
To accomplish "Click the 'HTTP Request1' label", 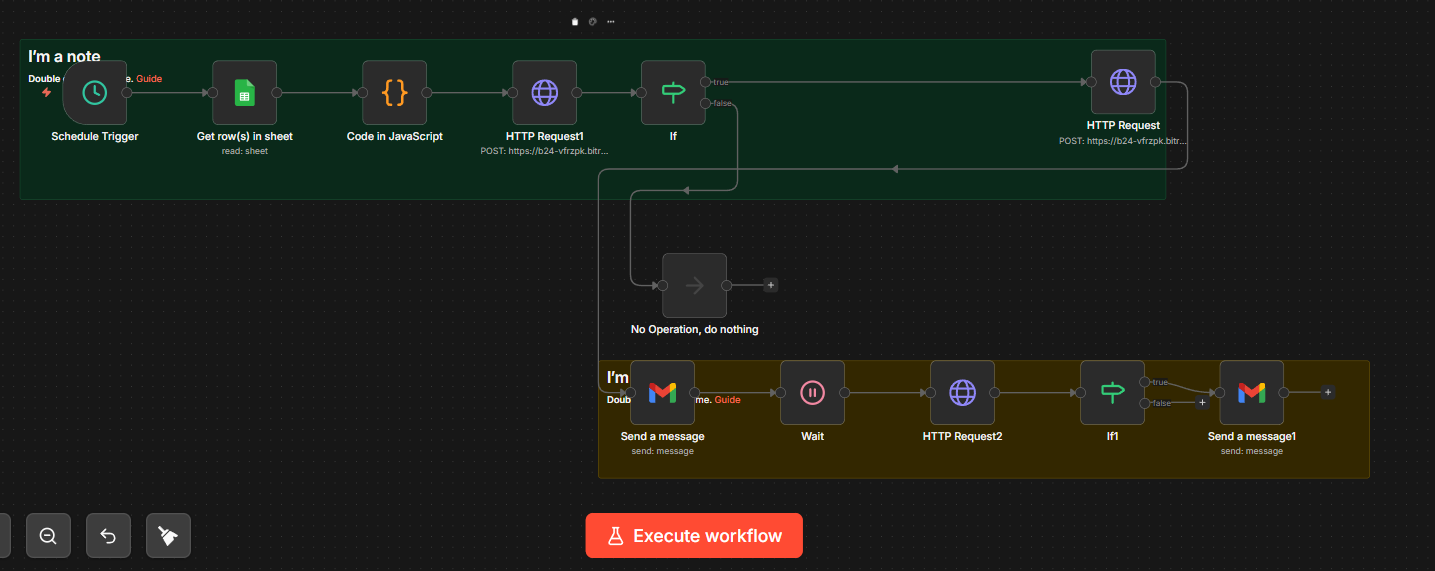I will (x=545, y=136).
